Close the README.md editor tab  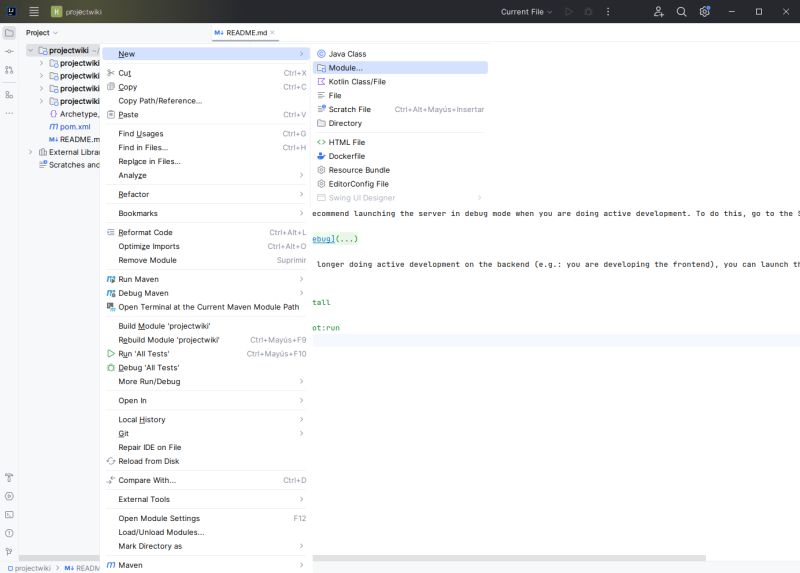(272, 33)
